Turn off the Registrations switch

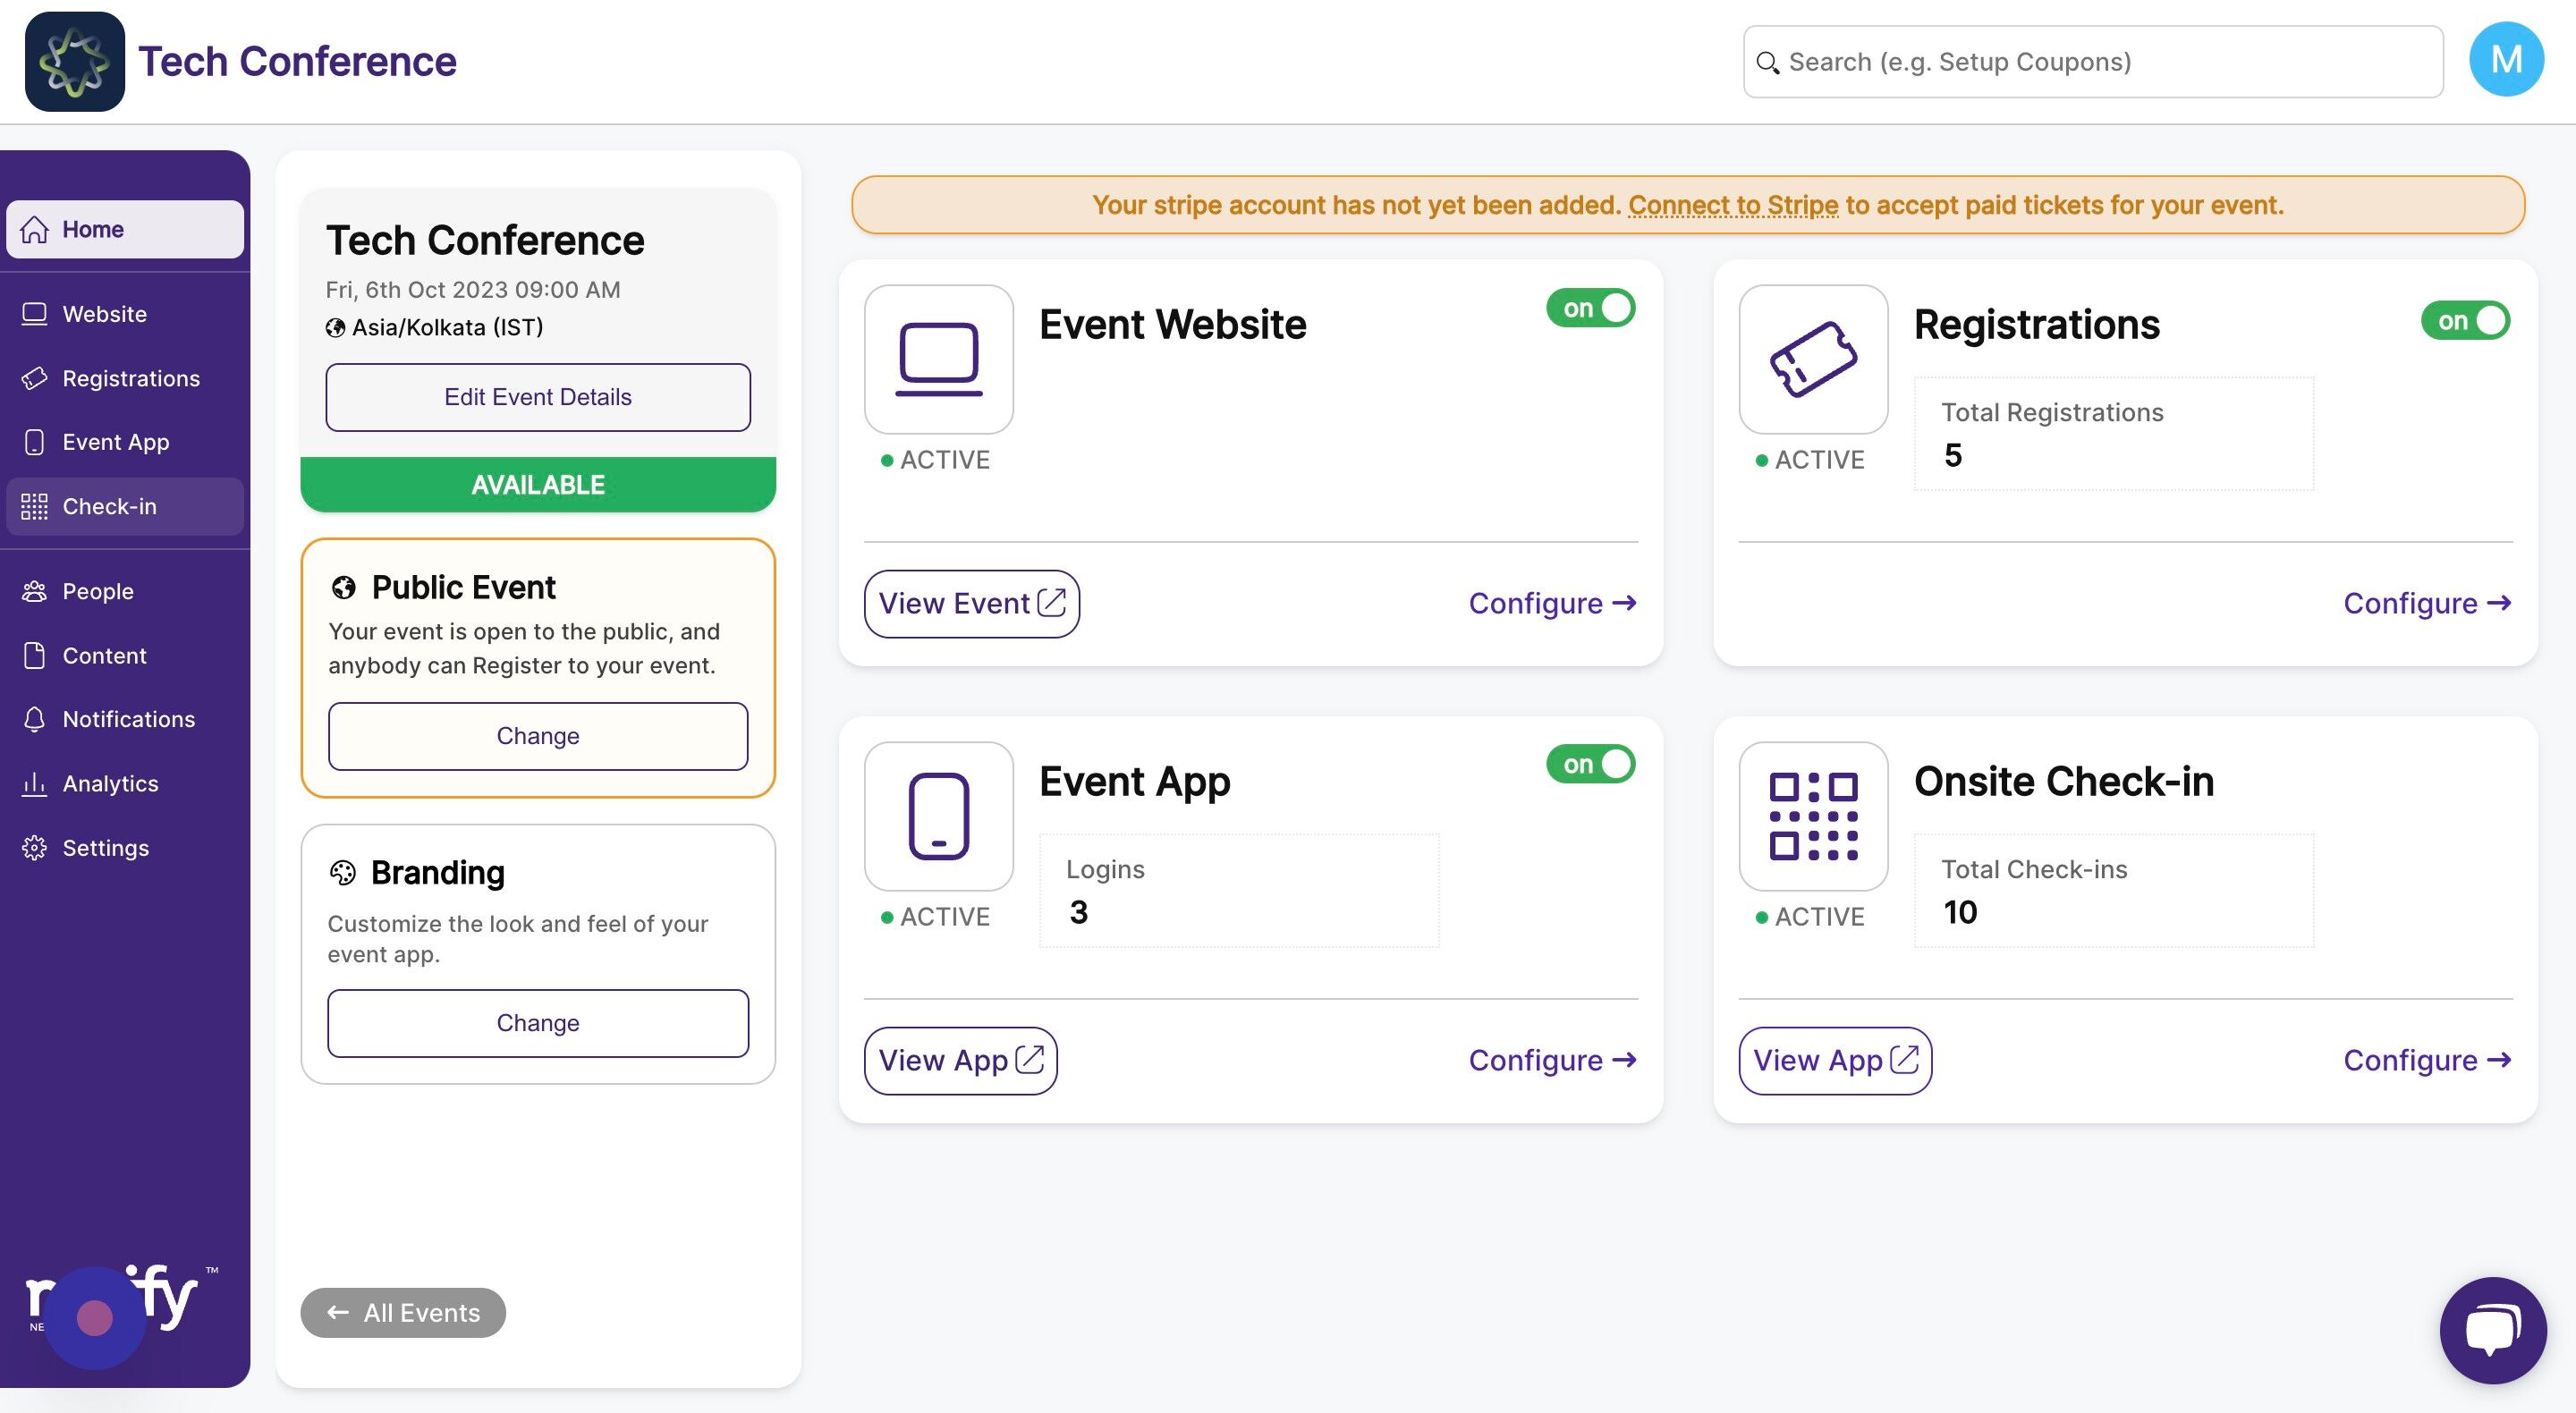2464,321
